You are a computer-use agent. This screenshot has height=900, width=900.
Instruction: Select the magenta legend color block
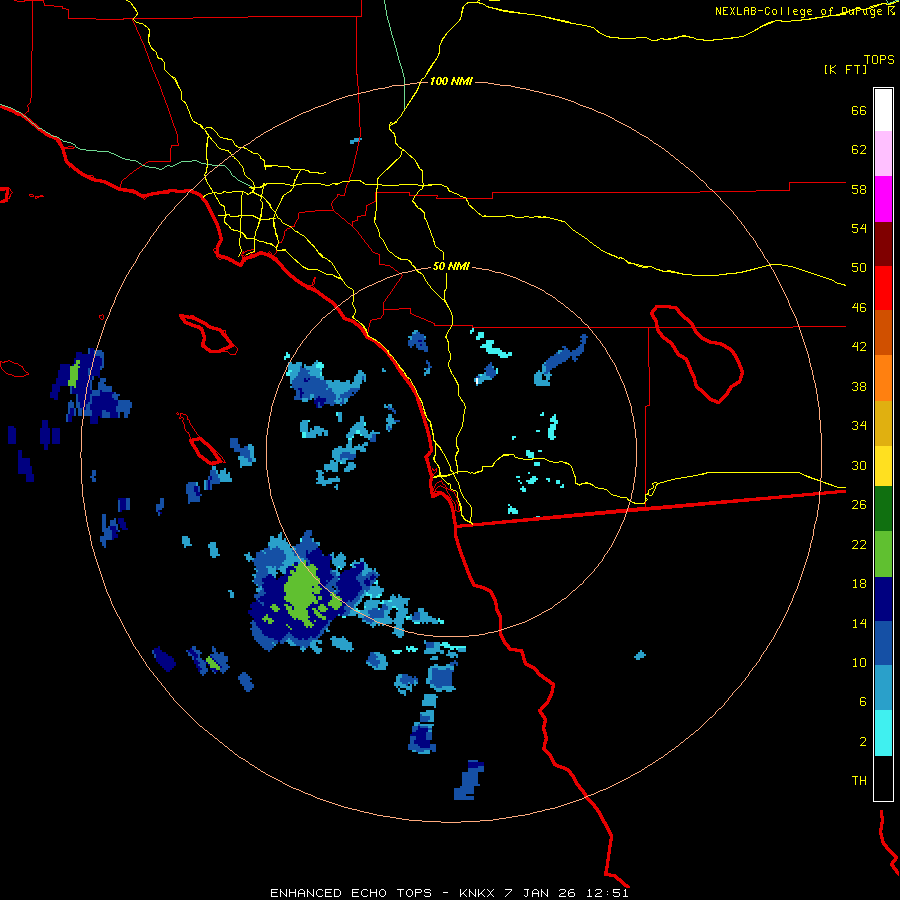point(883,199)
